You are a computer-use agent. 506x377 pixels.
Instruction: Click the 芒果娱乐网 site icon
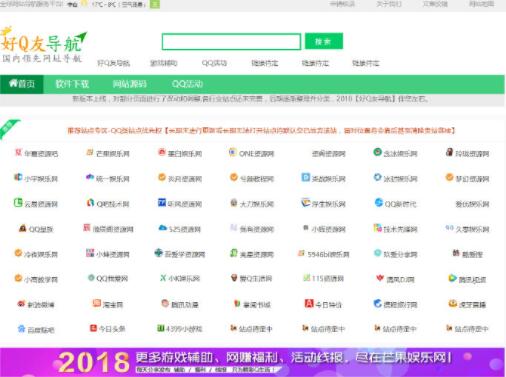[x=89, y=152]
